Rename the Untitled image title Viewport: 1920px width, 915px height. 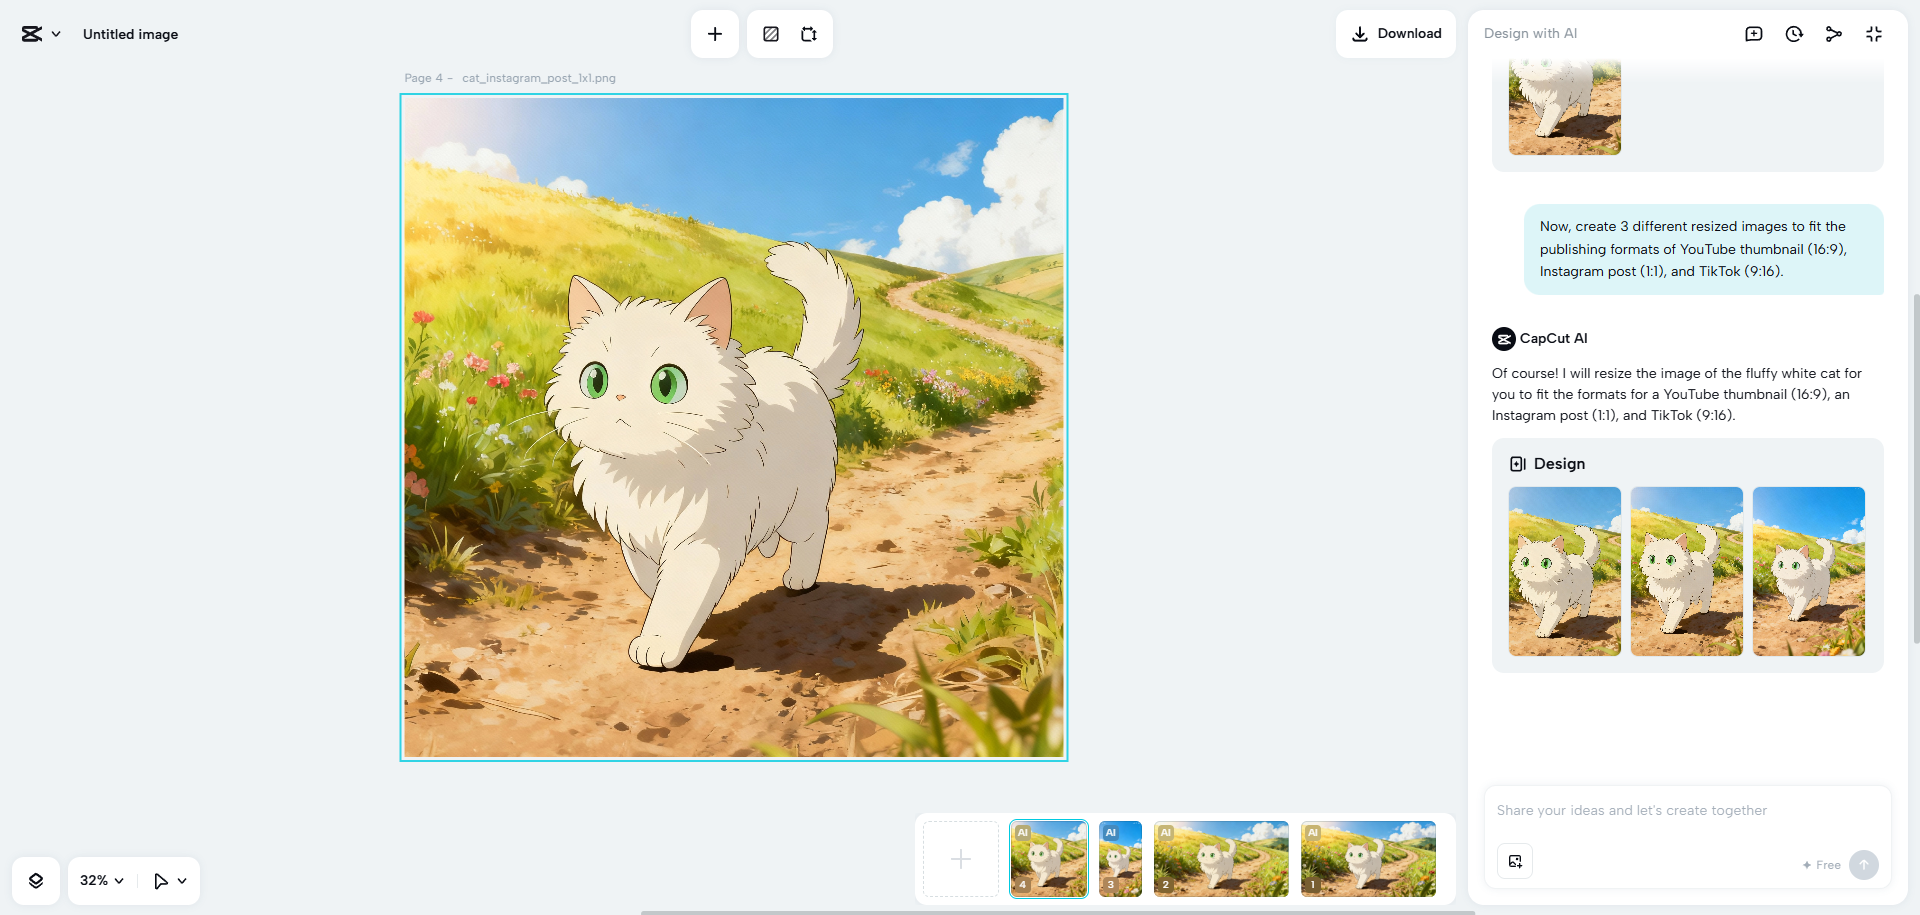(x=130, y=34)
